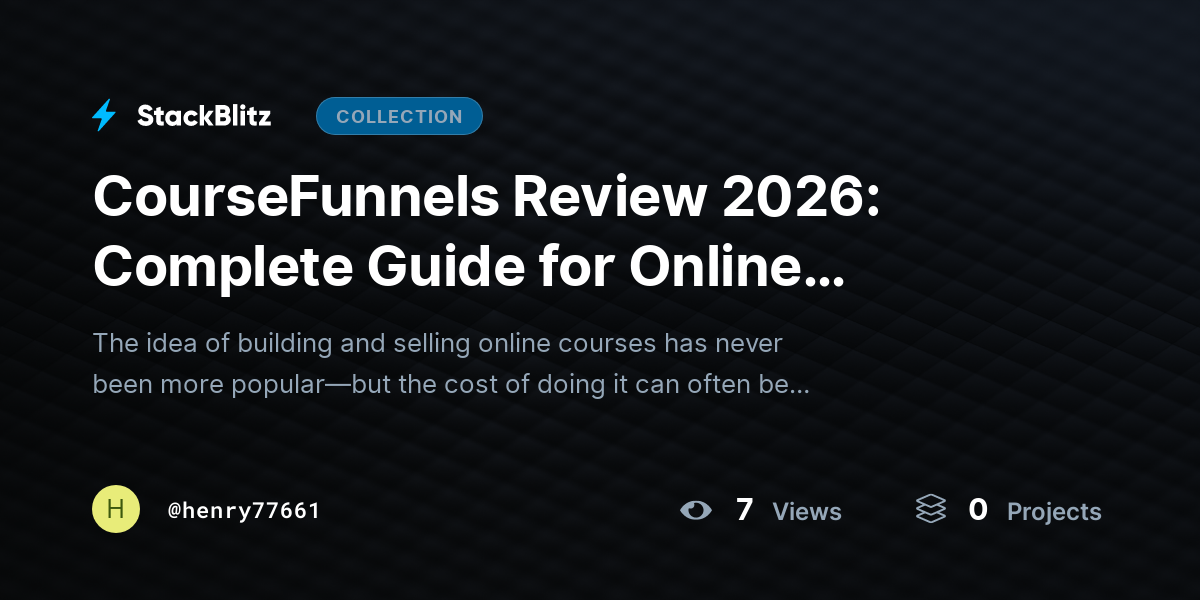Select the COLLECTION badge
Image resolution: width=1200 pixels, height=600 pixels.
click(x=399, y=116)
